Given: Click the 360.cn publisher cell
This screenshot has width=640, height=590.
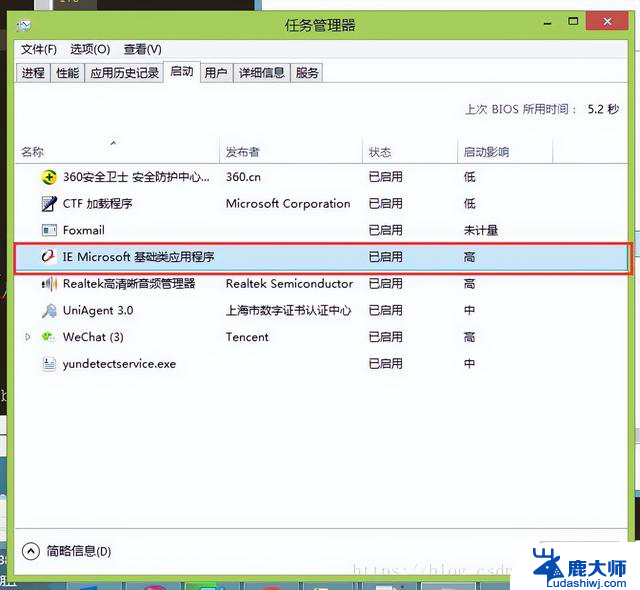Looking at the screenshot, I should (243, 177).
